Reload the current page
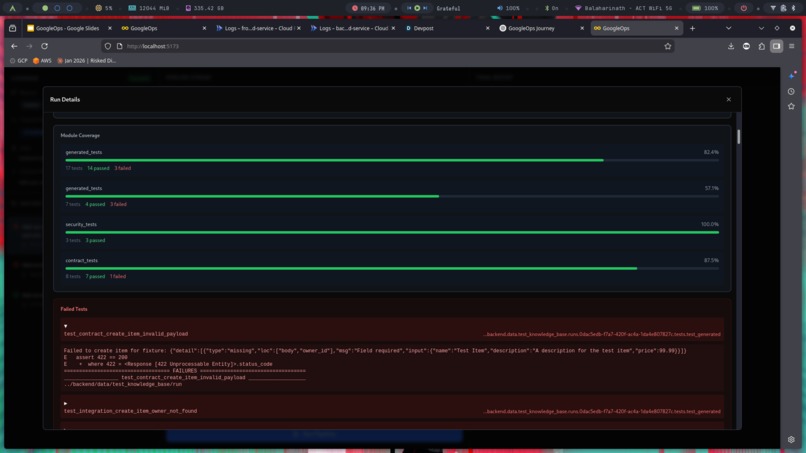 click(x=45, y=46)
